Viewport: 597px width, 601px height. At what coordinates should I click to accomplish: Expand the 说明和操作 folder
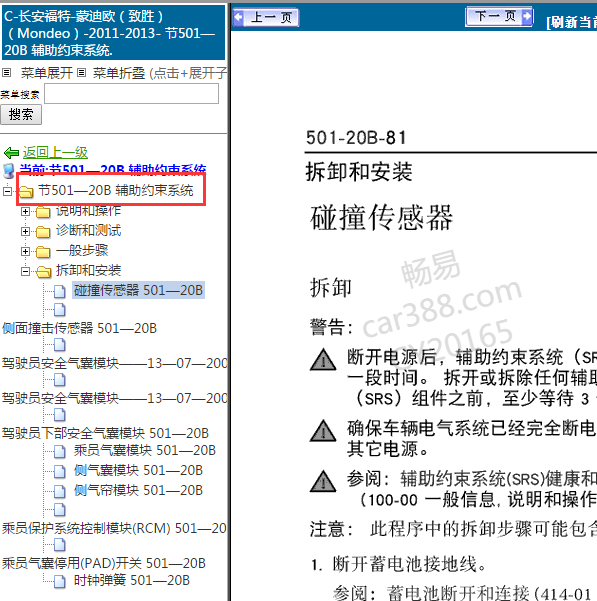pyautogui.click(x=25, y=211)
